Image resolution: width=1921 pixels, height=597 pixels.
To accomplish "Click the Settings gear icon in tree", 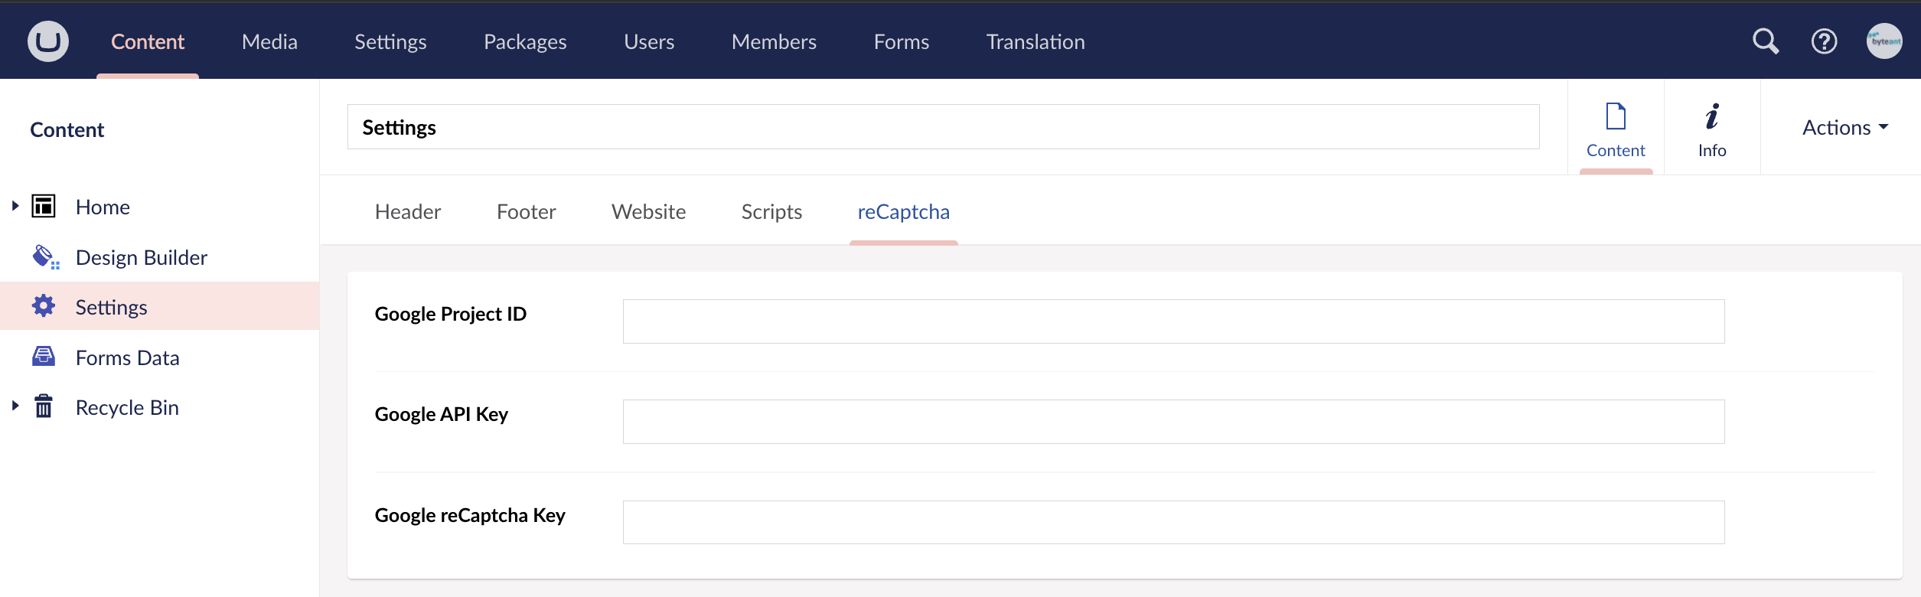I will [x=44, y=306].
